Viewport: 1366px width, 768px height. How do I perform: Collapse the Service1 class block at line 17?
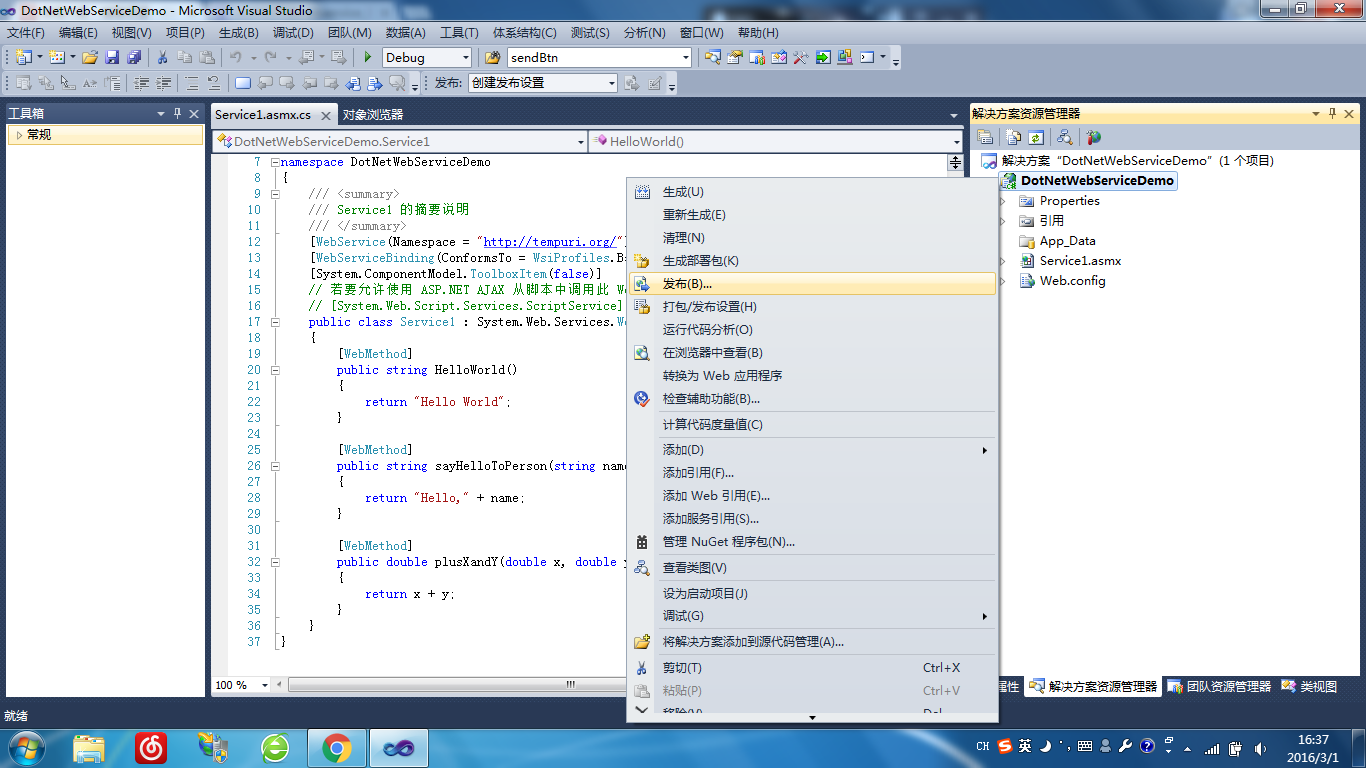[274, 322]
